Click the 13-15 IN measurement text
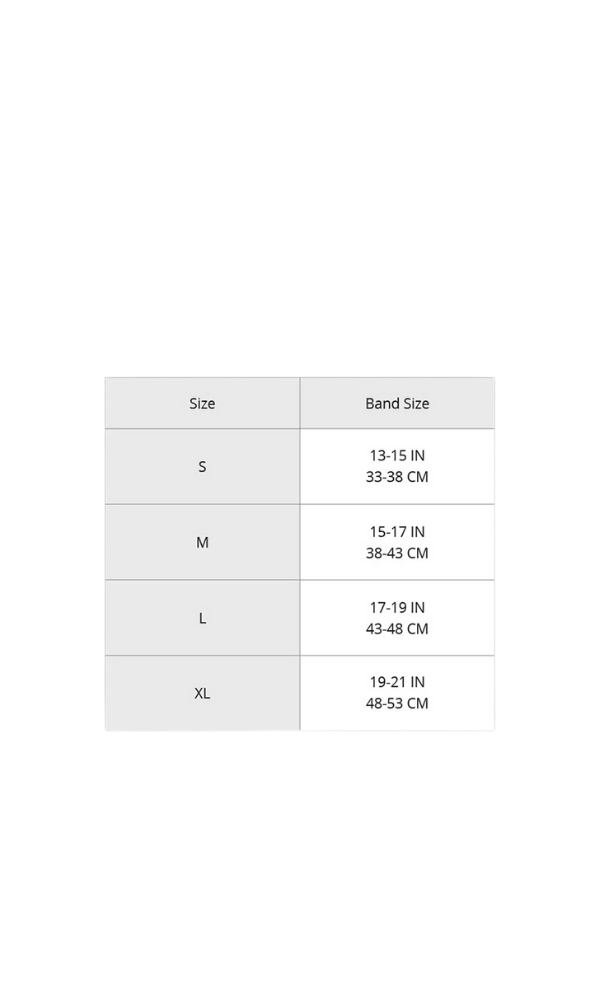 (x=397, y=456)
